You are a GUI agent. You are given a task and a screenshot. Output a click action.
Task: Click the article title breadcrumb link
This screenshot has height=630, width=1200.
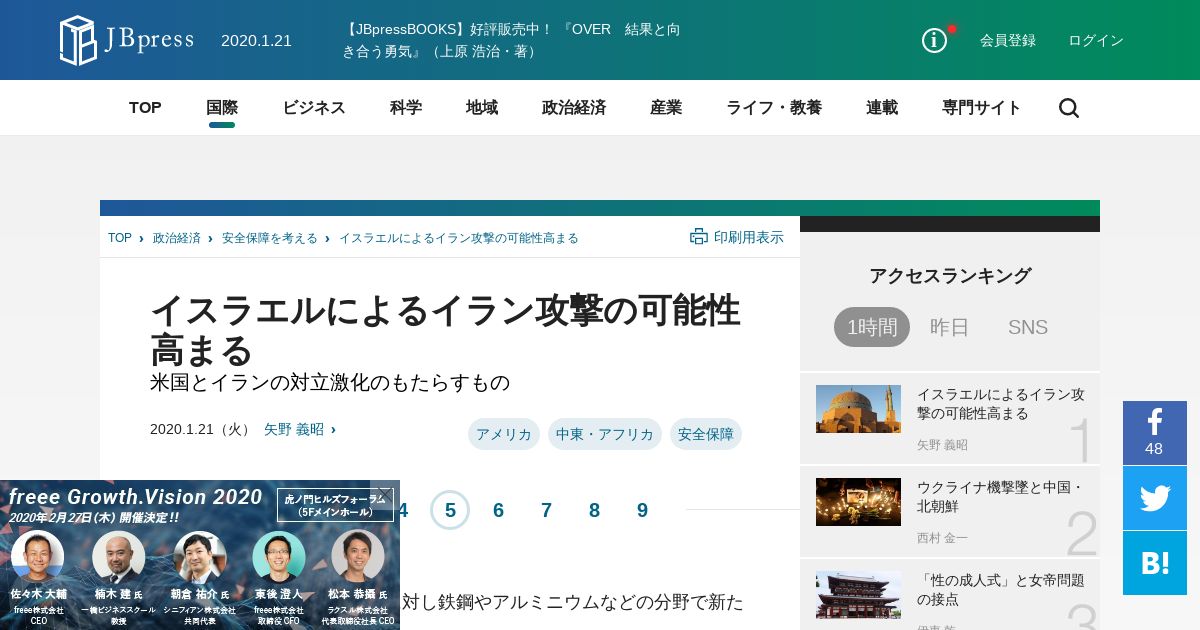click(459, 238)
